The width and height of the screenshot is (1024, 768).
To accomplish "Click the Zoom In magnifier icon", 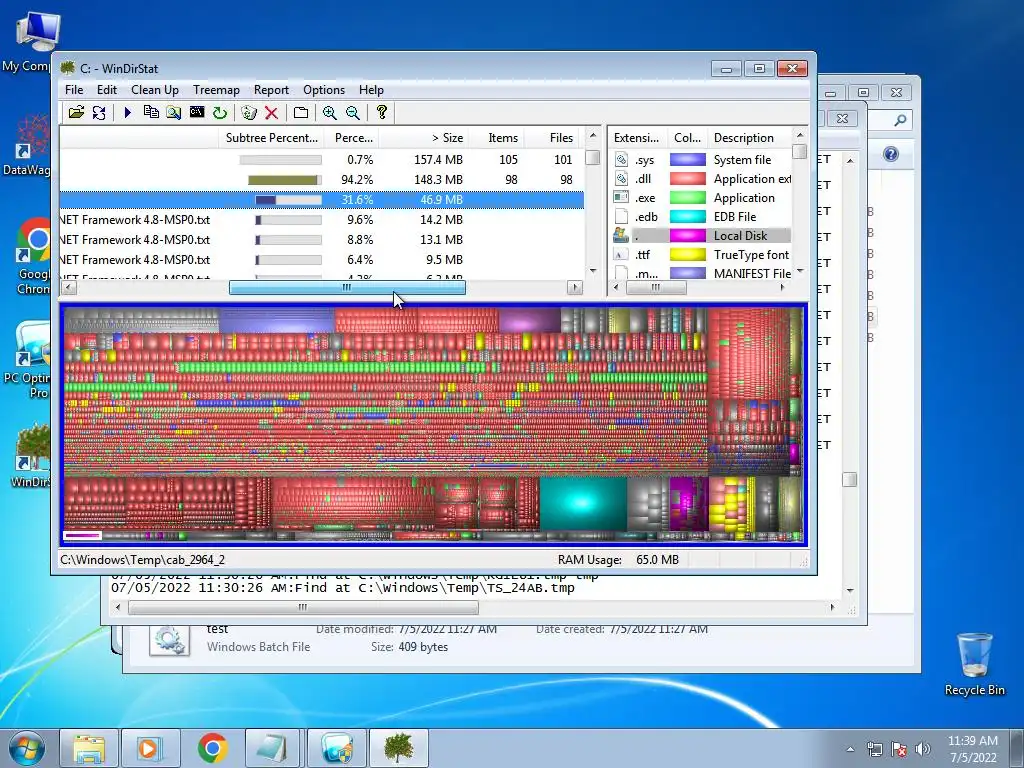I will click(330, 112).
